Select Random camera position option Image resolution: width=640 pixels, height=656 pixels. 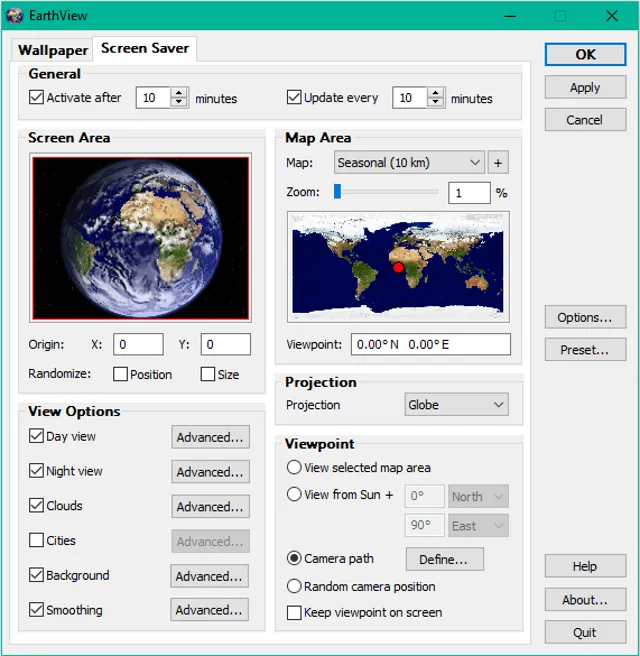pyautogui.click(x=294, y=586)
